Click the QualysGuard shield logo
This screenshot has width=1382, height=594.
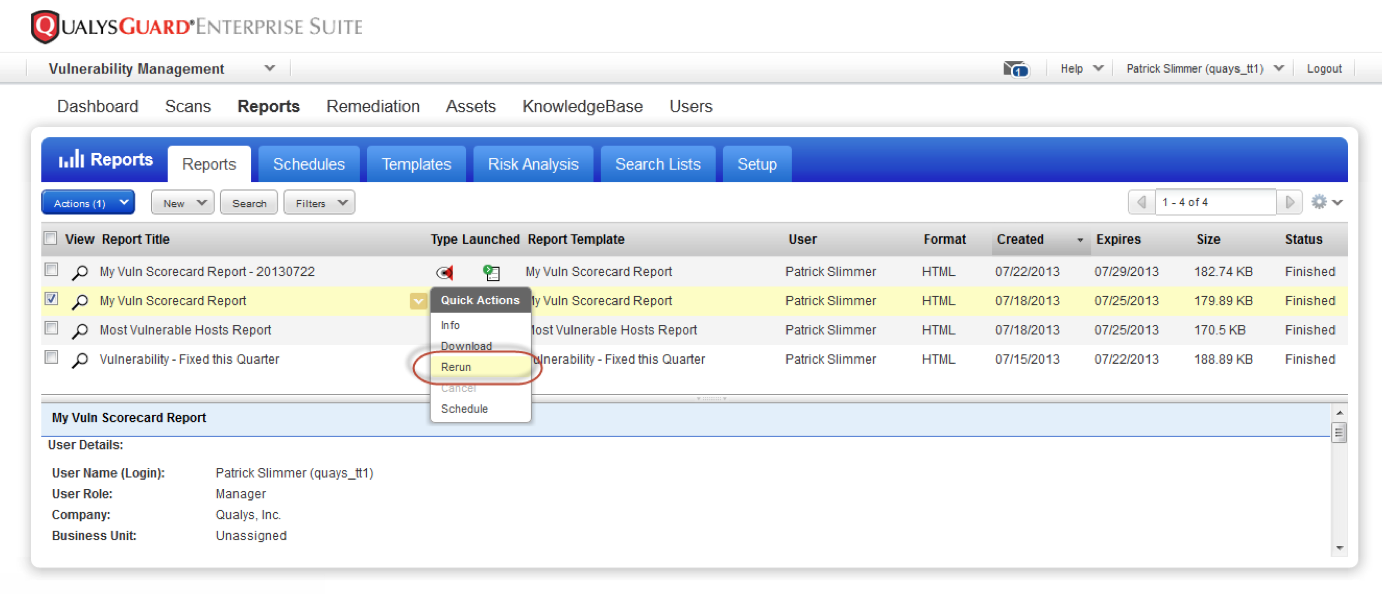[46, 27]
